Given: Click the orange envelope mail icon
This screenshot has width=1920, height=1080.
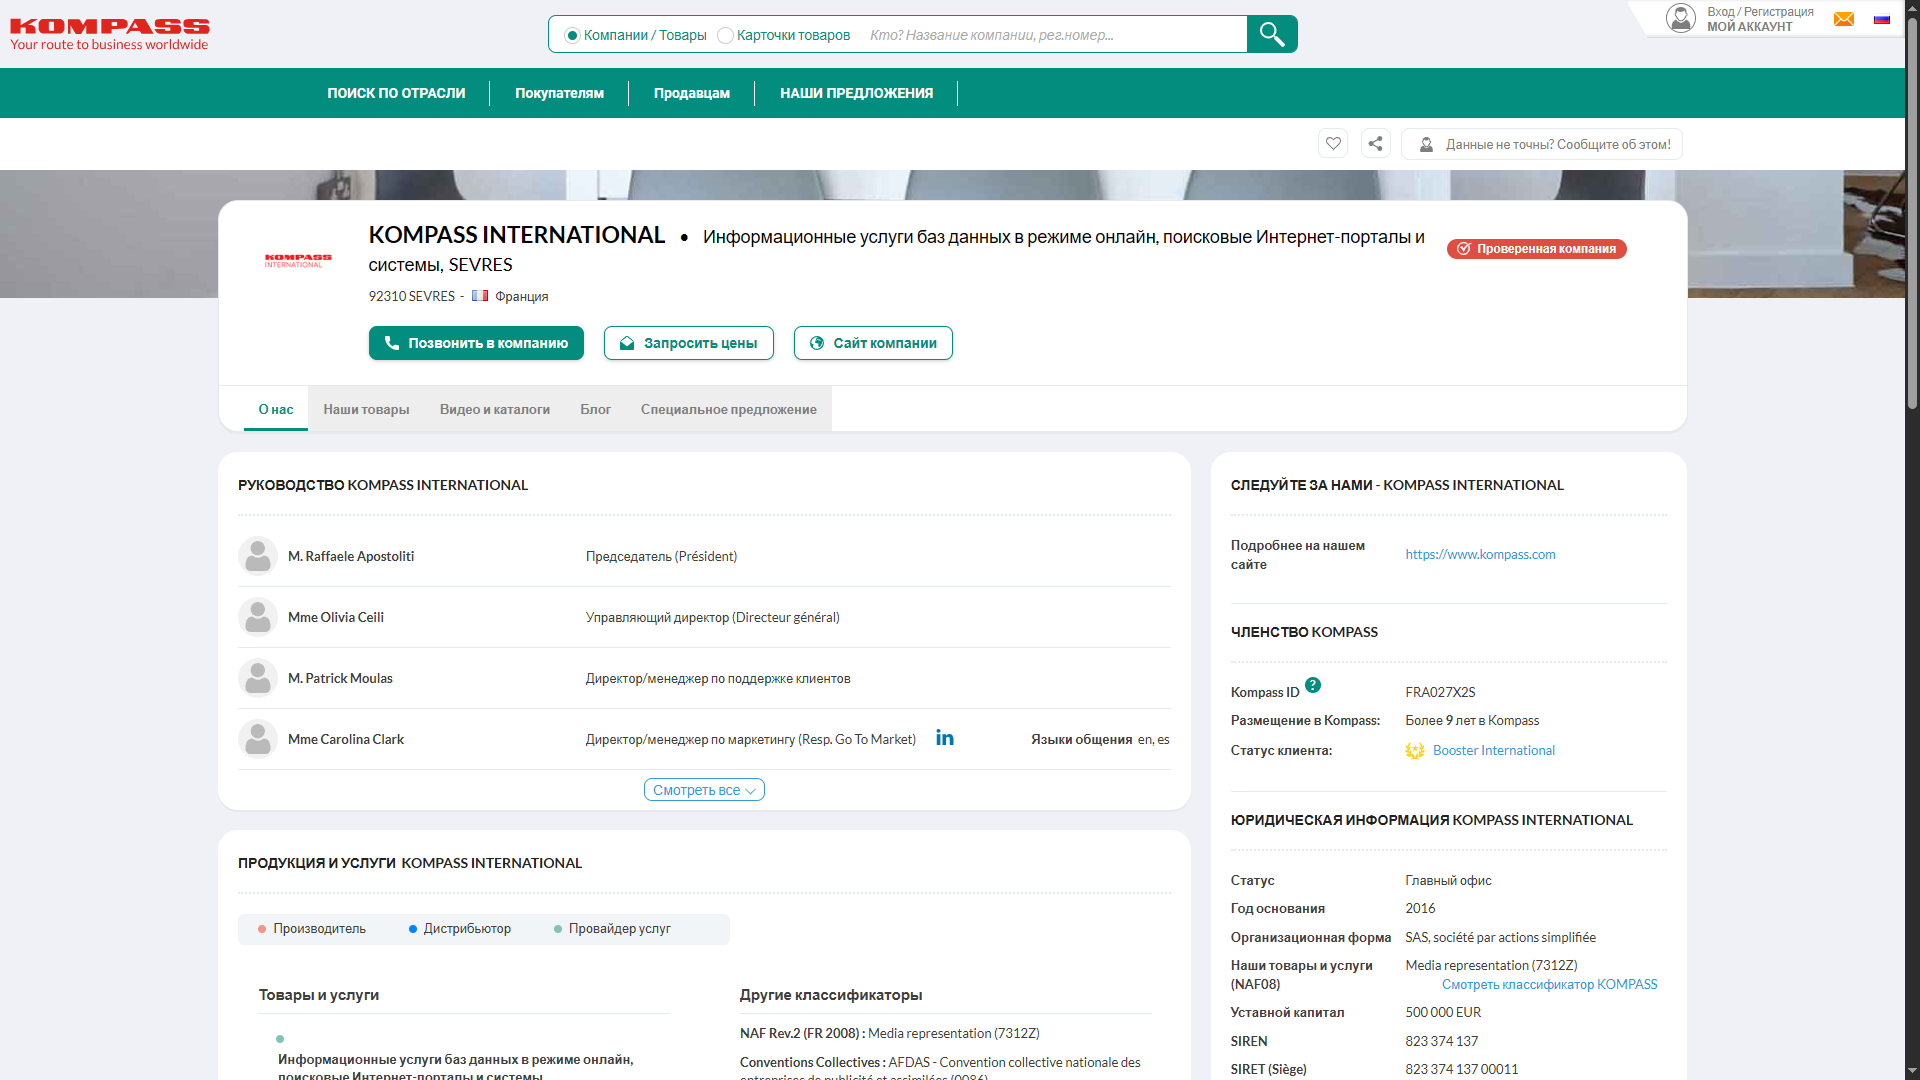Looking at the screenshot, I should [x=1844, y=19].
